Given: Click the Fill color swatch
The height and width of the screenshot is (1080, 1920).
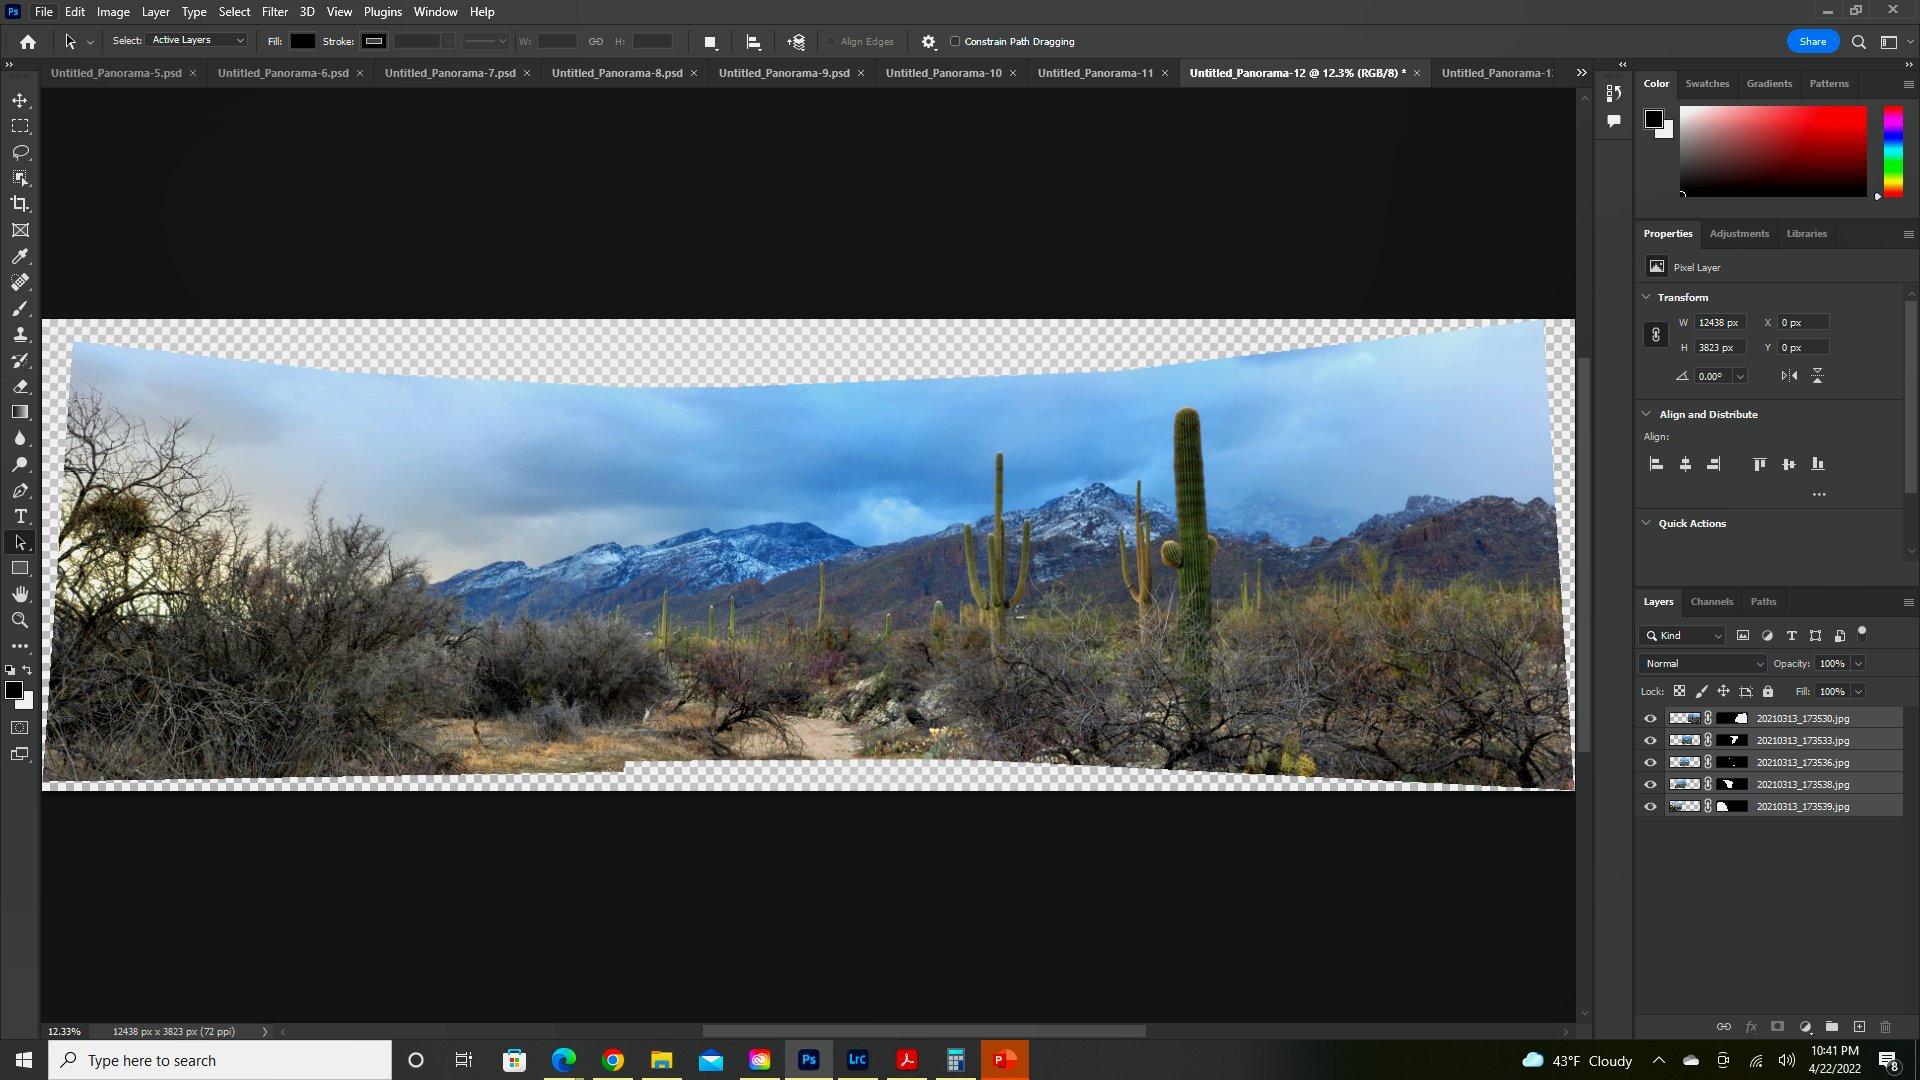Looking at the screenshot, I should (x=303, y=42).
